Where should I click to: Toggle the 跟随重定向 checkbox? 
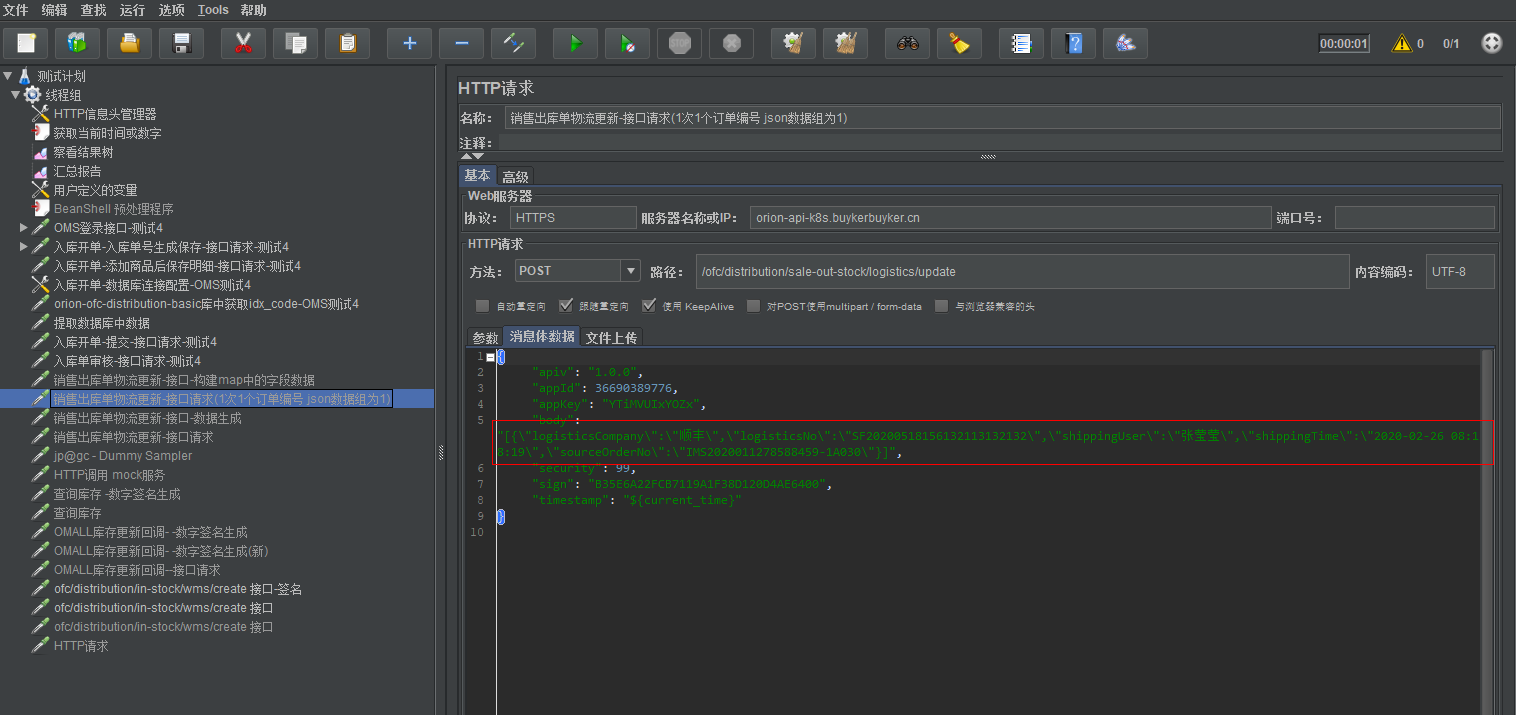(566, 306)
